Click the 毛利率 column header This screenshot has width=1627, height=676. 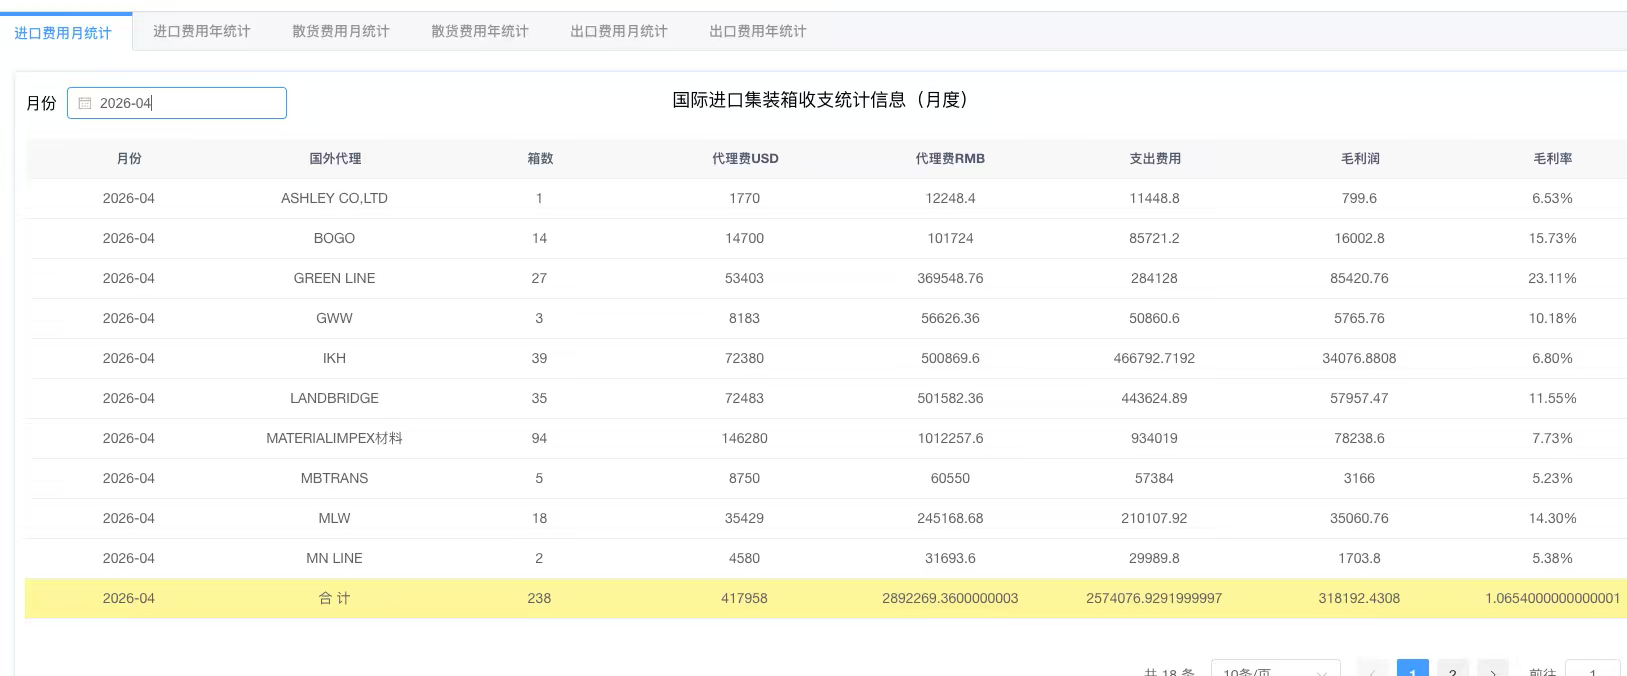(1553, 159)
